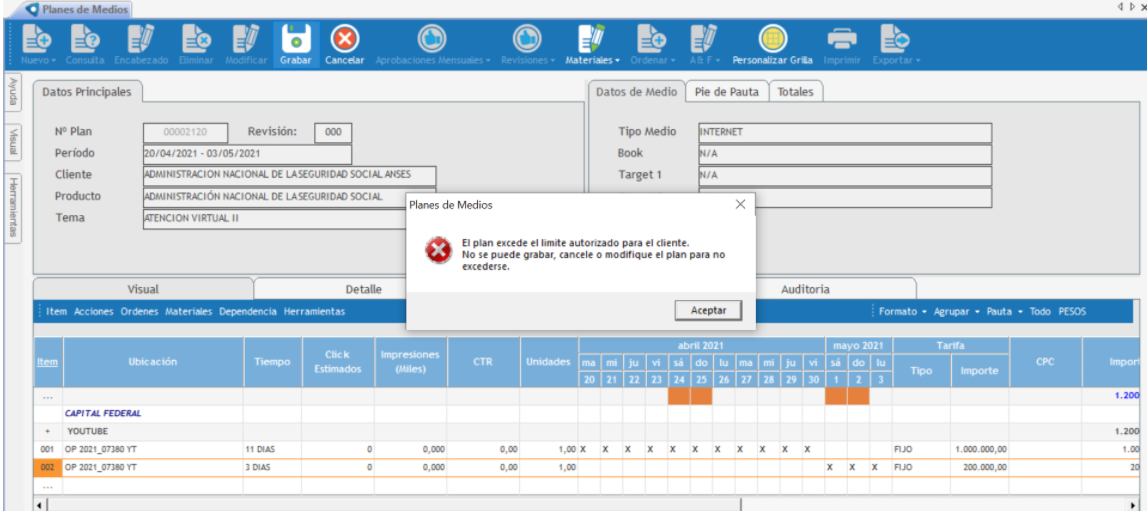
Task: Open the Materiales toolbar icon
Action: click(x=592, y=39)
